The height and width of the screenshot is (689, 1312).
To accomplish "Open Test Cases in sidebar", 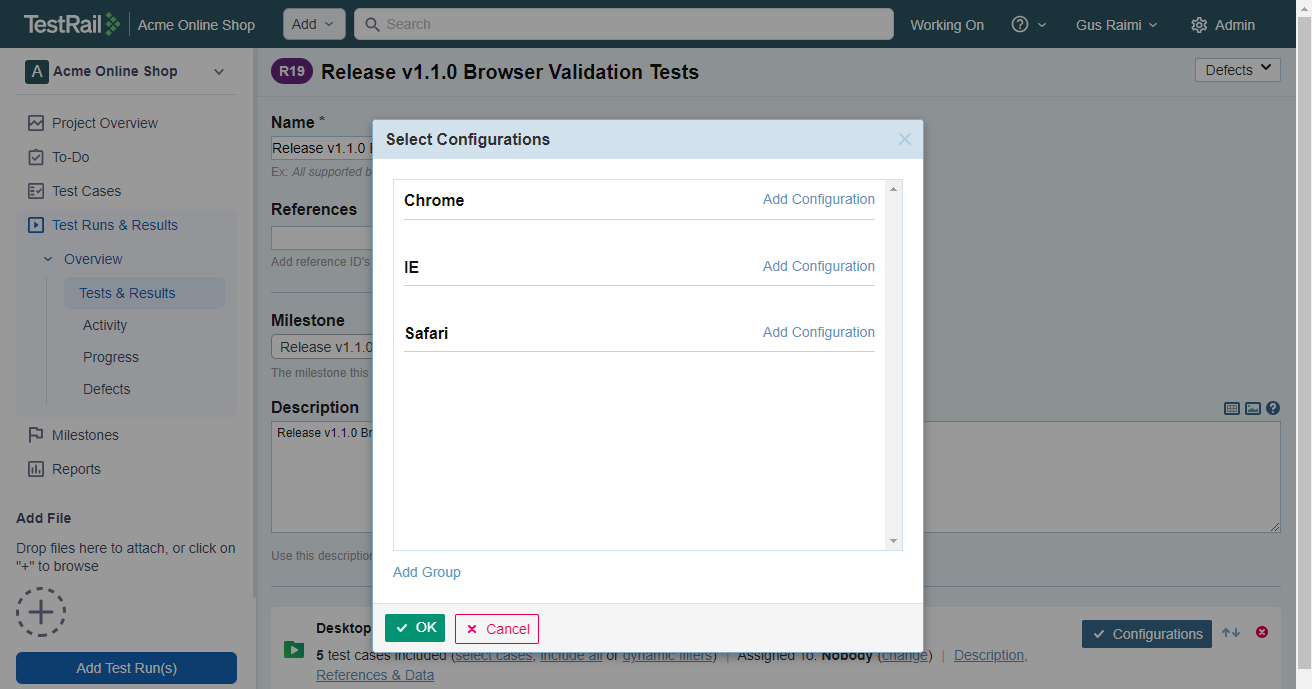I will [x=86, y=191].
